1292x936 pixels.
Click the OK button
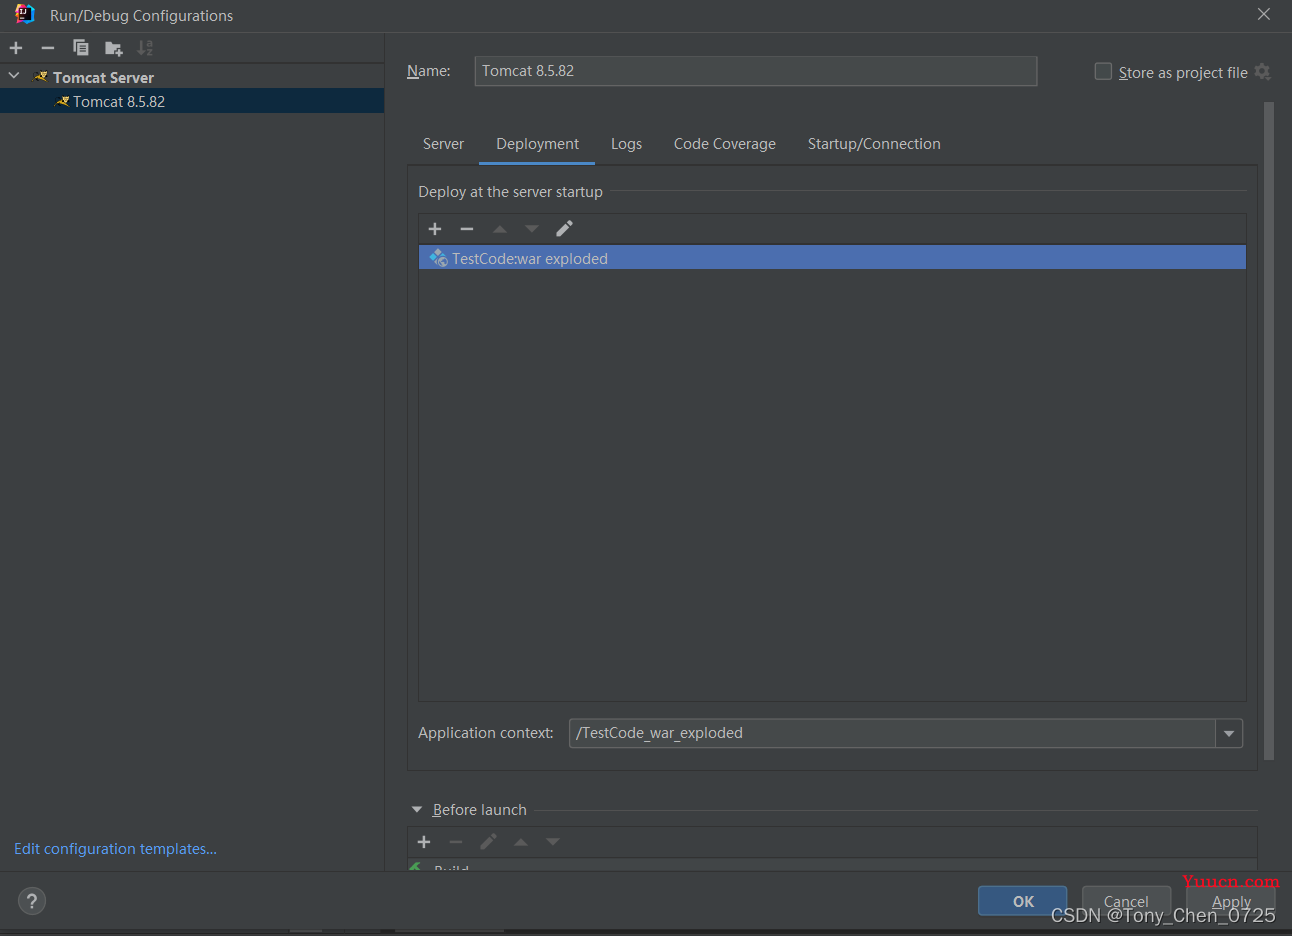pos(1022,901)
